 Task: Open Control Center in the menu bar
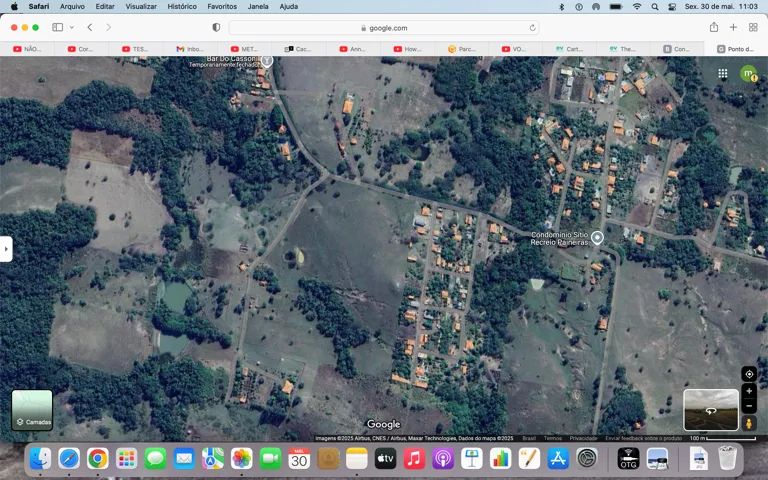pos(672,6)
